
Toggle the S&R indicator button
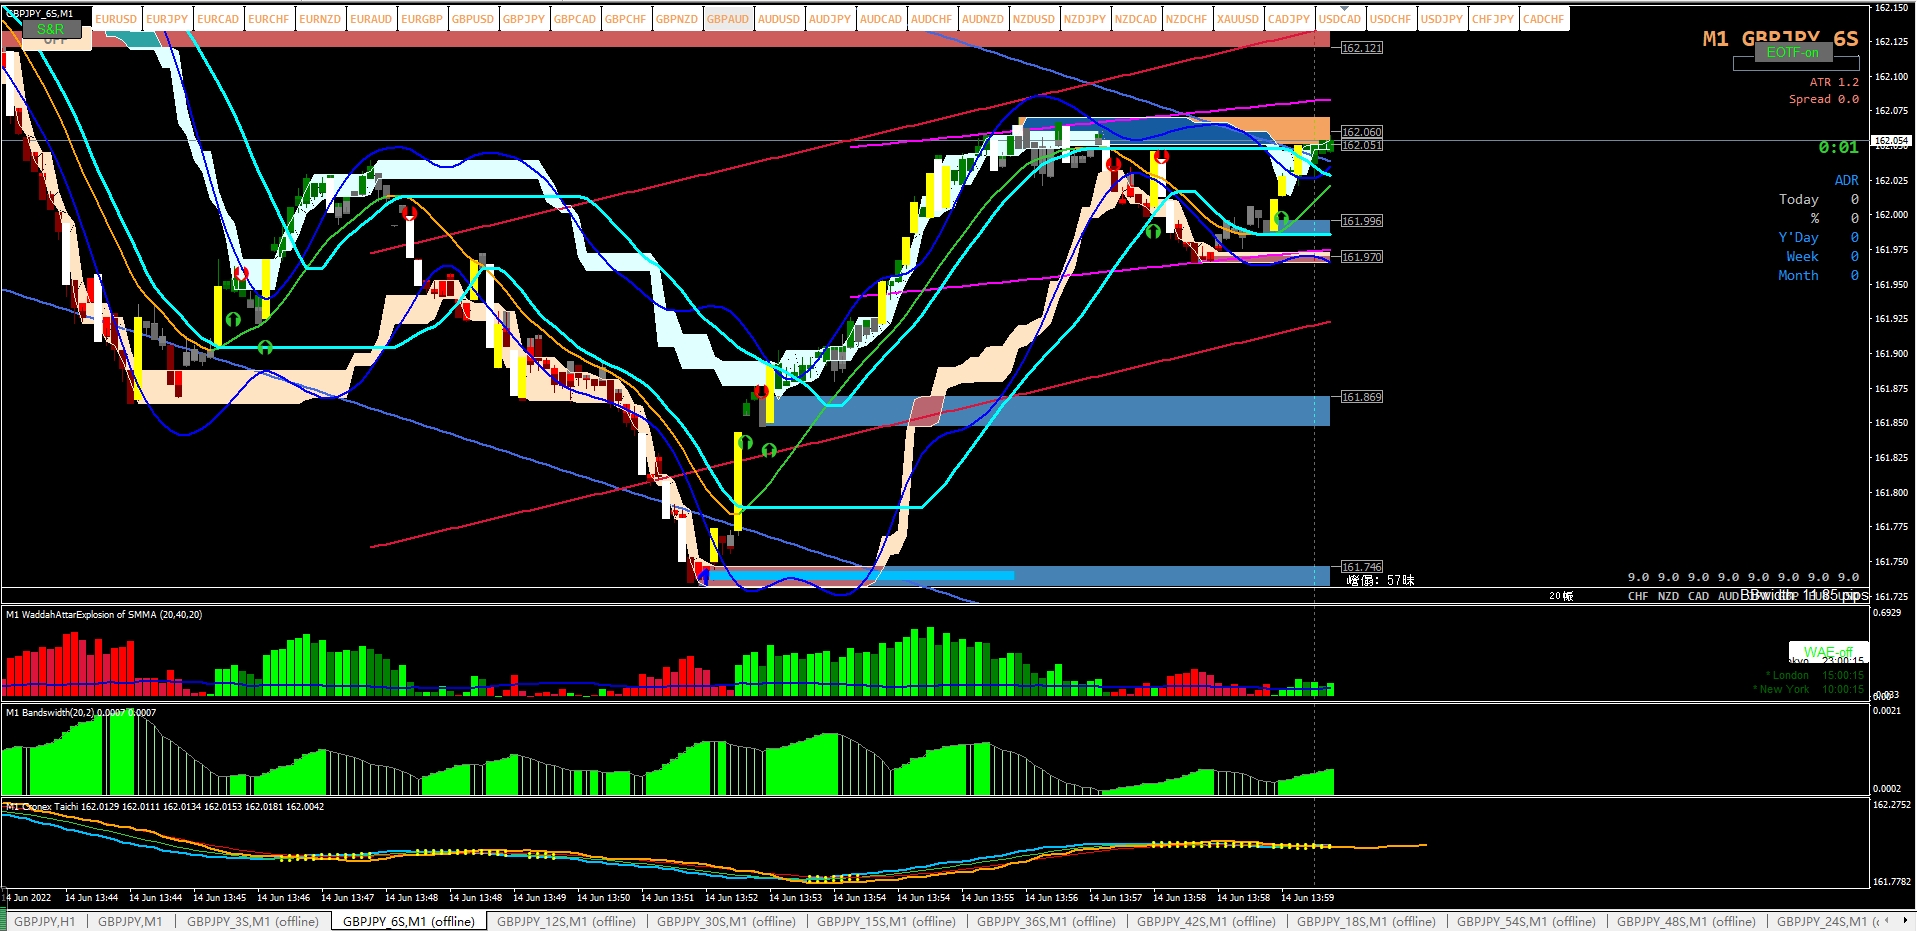coord(51,29)
